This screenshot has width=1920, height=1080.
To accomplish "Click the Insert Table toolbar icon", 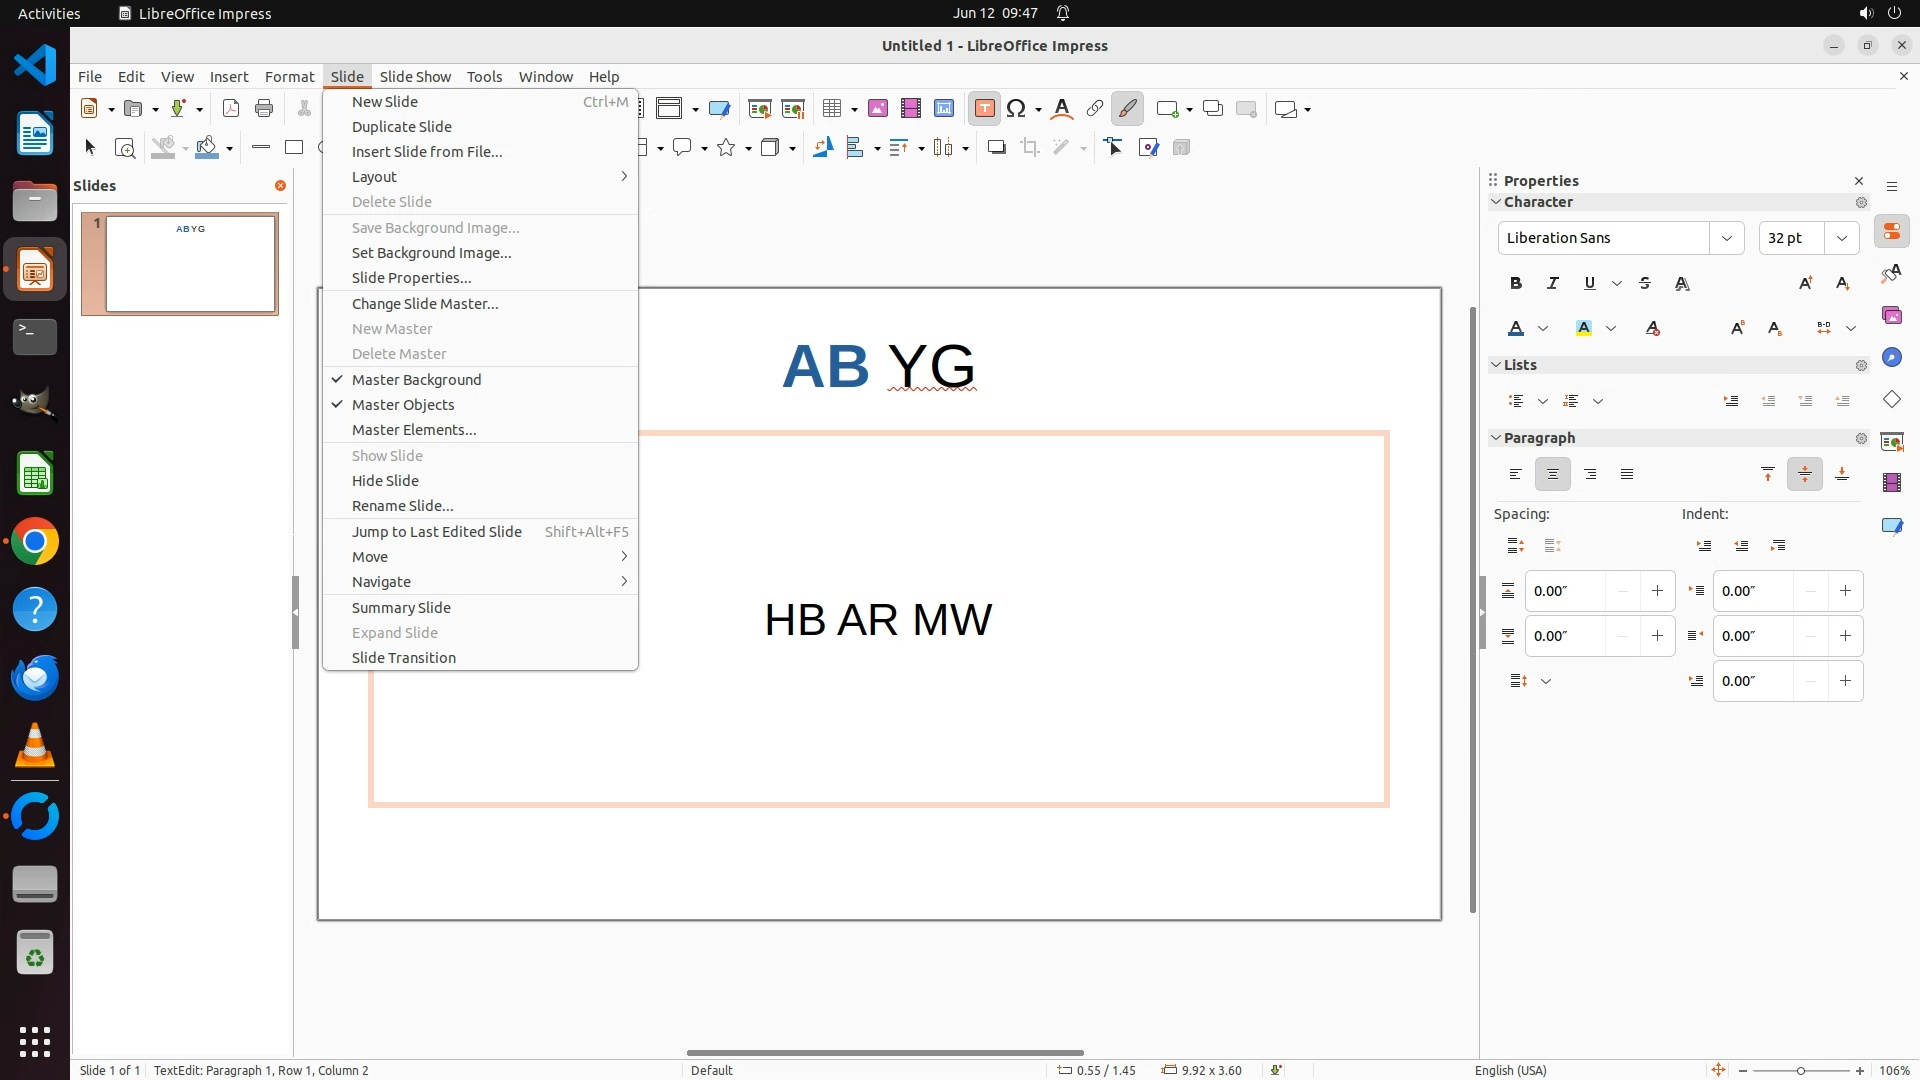I will click(831, 109).
